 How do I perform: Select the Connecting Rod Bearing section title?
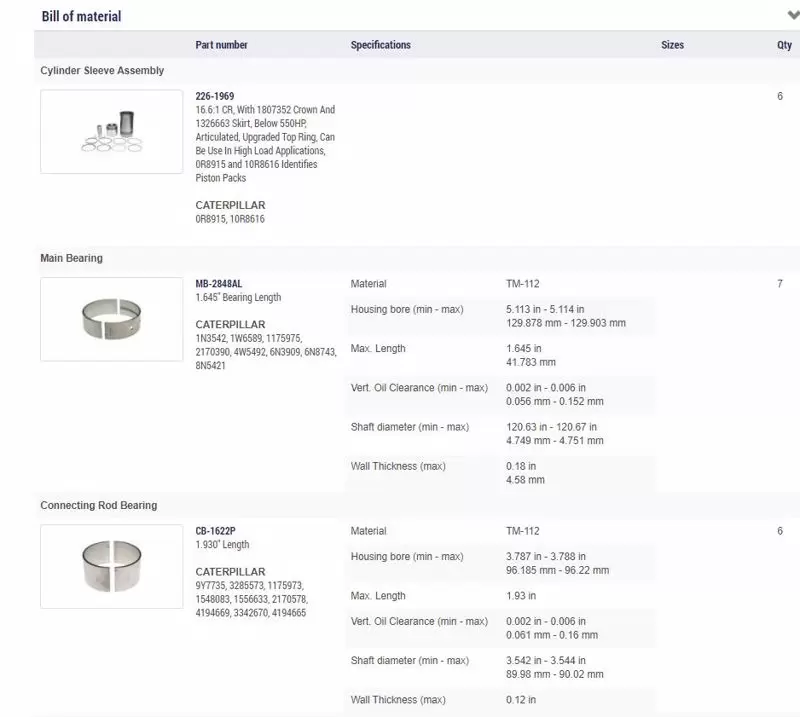point(99,505)
